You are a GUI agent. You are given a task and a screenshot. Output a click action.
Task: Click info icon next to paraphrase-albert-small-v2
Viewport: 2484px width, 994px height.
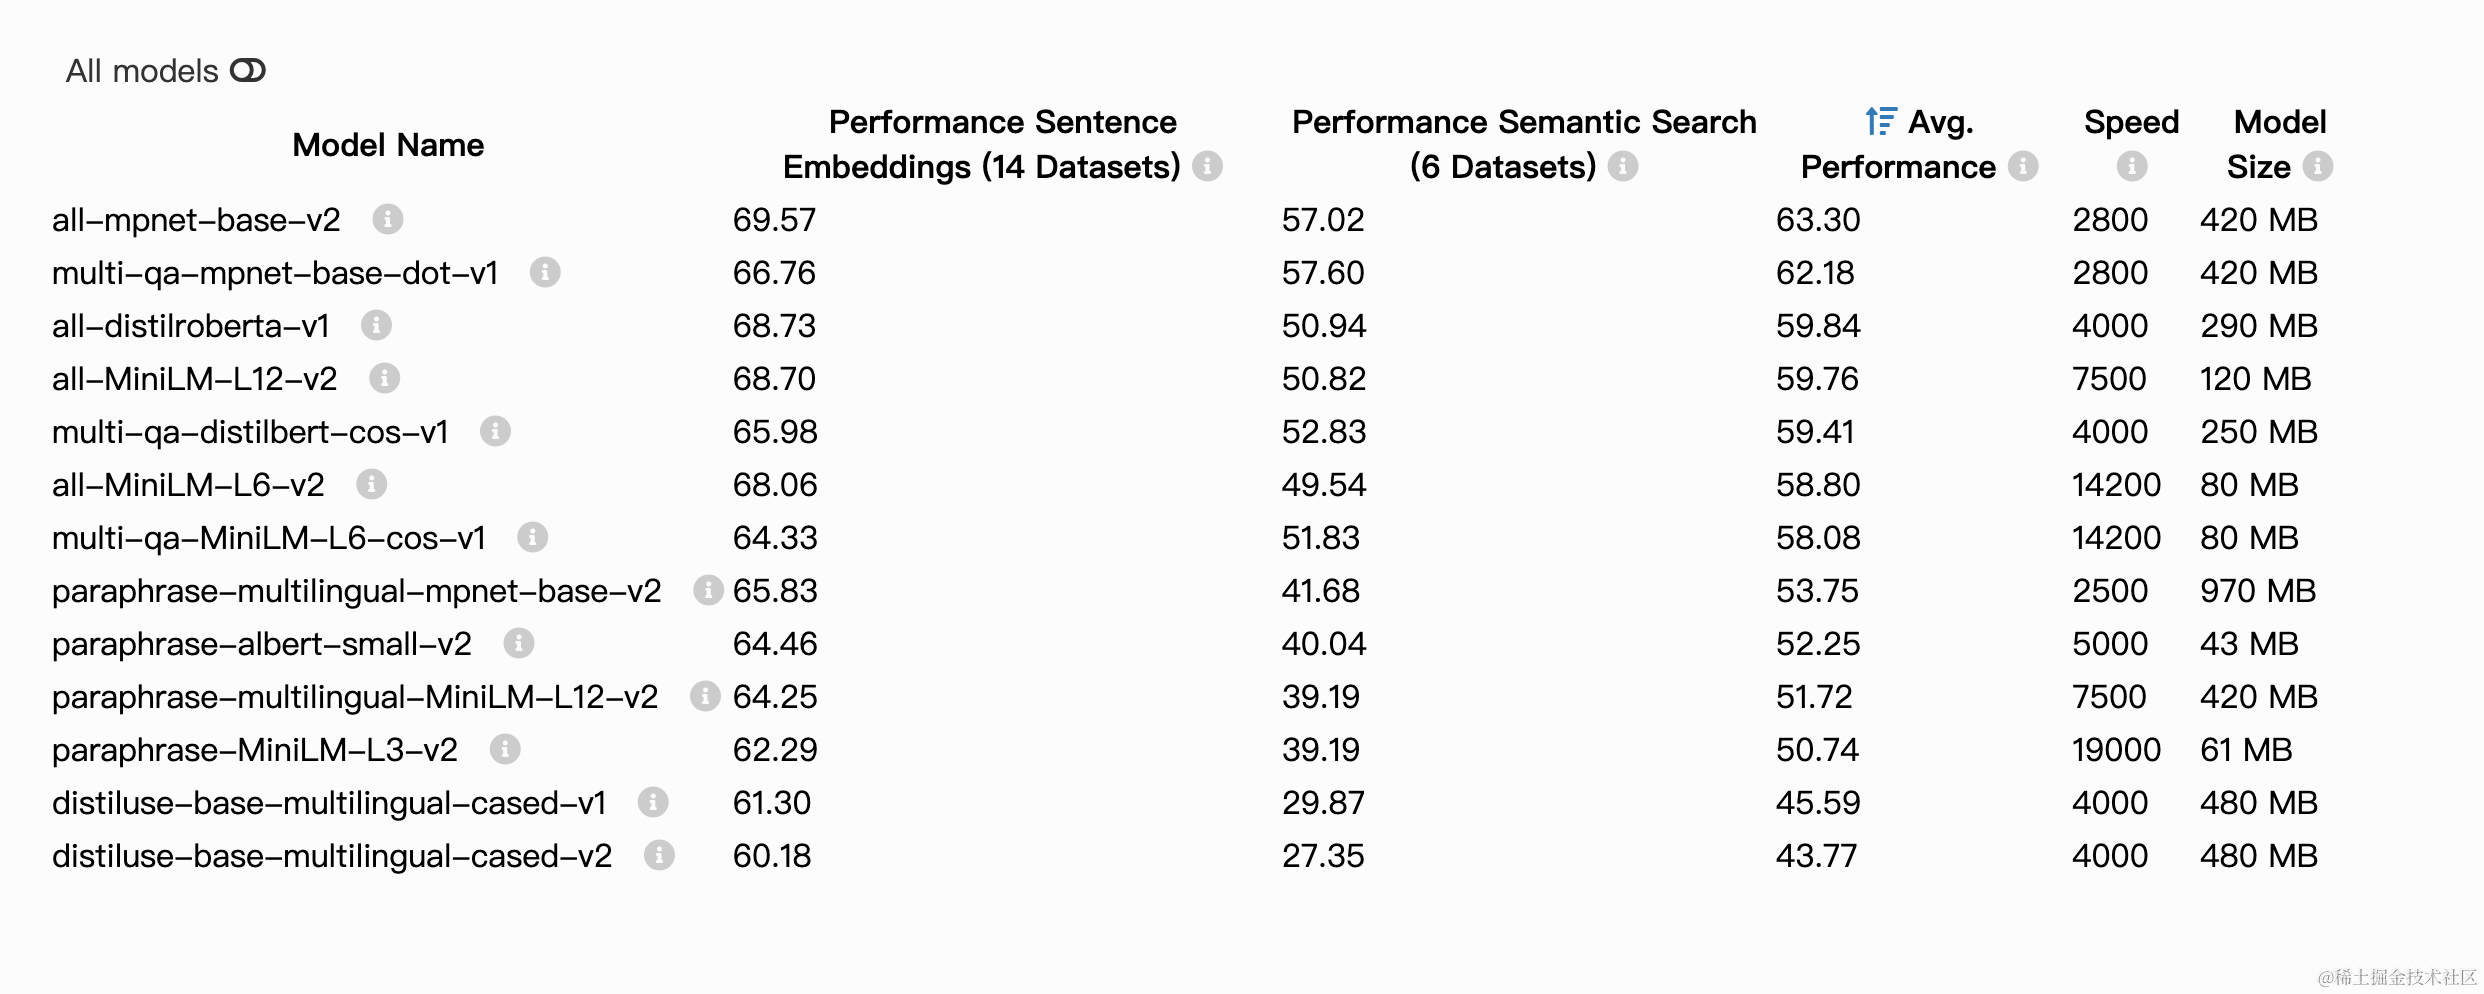coord(518,643)
